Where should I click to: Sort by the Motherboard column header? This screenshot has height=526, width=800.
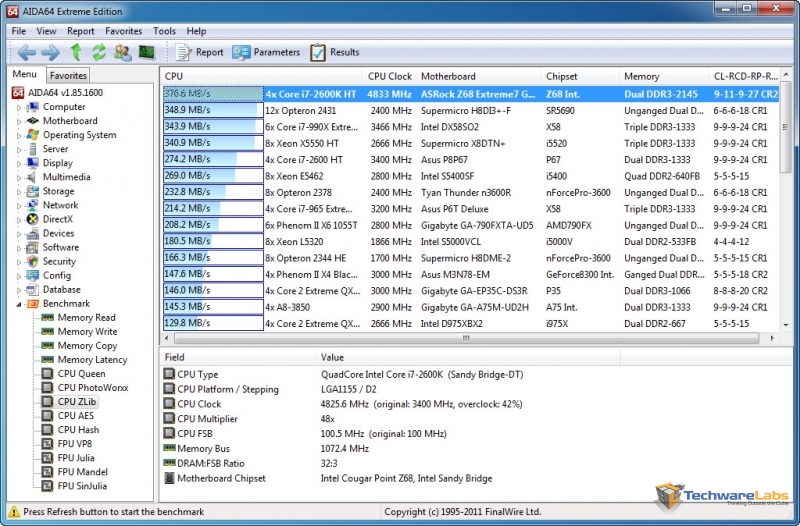click(x=479, y=76)
